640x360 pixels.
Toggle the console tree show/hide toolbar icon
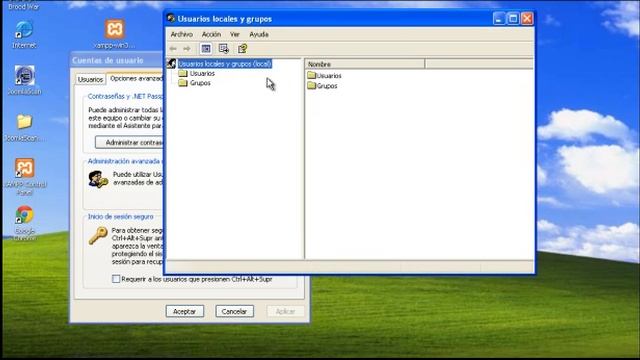[x=206, y=49]
